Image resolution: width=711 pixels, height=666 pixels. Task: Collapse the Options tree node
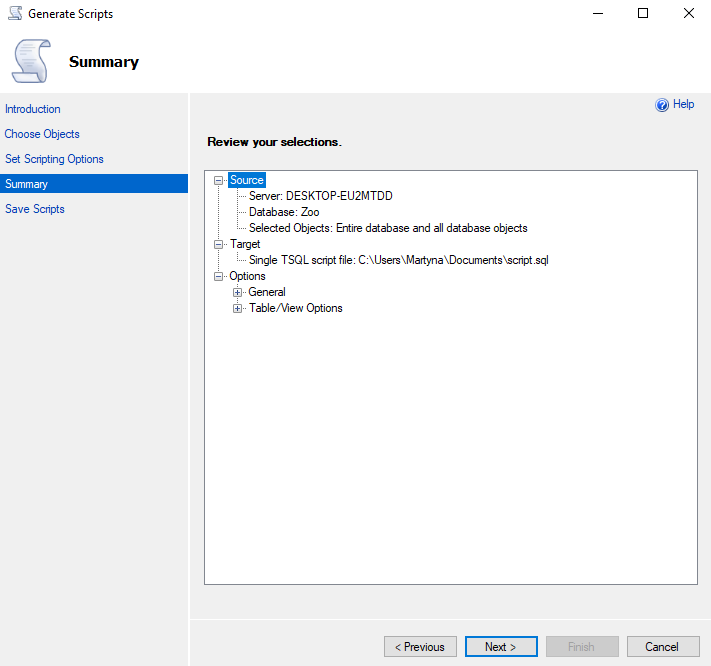pos(219,276)
